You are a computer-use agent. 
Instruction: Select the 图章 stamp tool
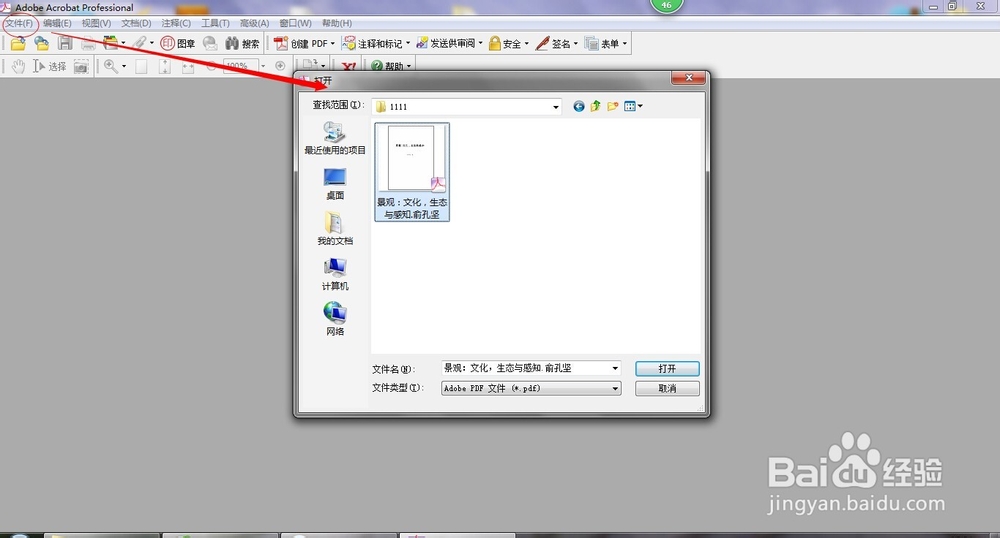177,43
